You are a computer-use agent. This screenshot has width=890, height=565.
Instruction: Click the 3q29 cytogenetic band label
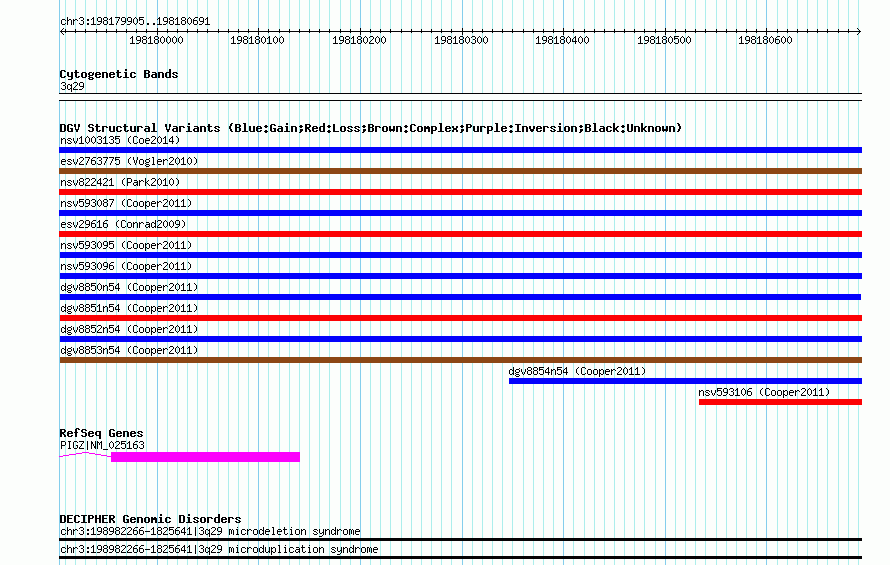72,86
